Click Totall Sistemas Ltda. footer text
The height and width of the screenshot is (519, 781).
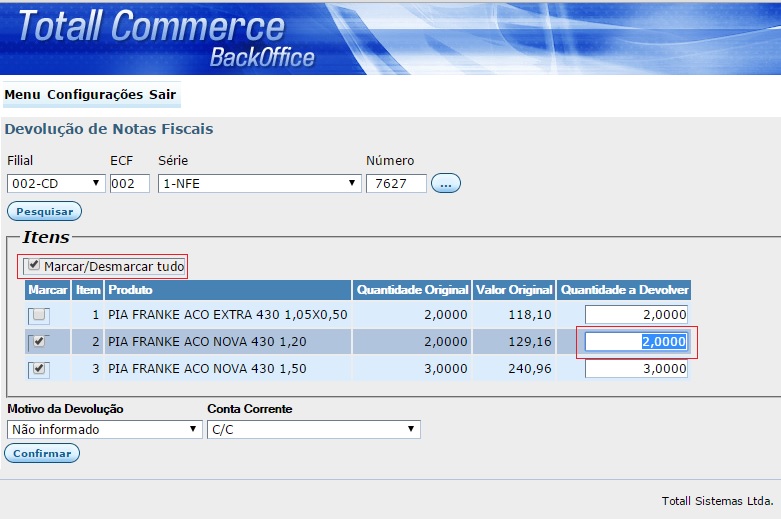[717, 501]
